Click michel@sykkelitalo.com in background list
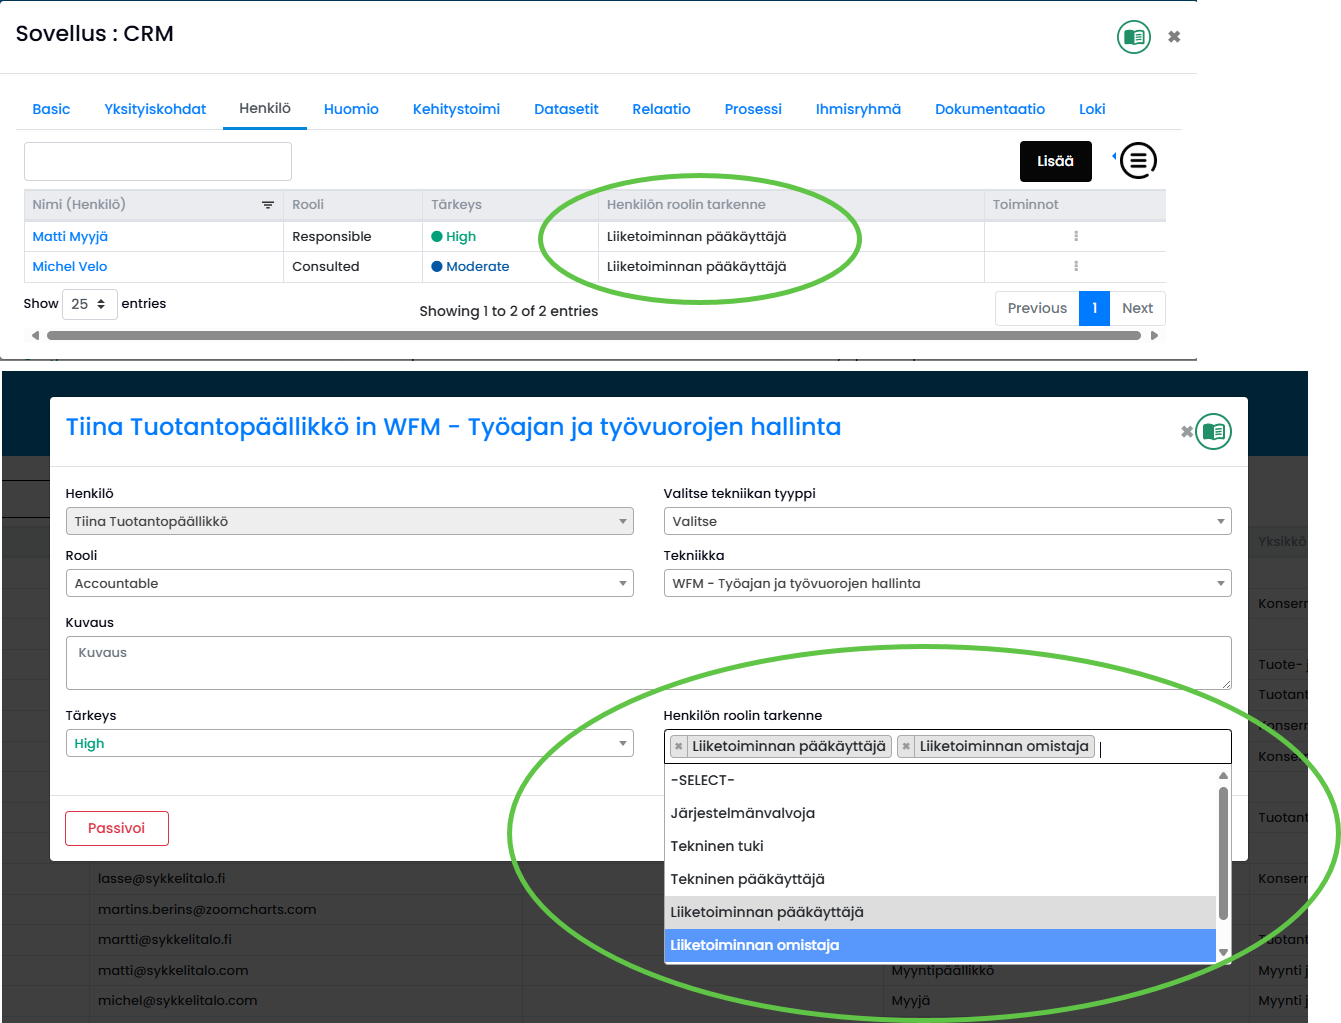Image resolution: width=1341 pixels, height=1023 pixels. [177, 1000]
